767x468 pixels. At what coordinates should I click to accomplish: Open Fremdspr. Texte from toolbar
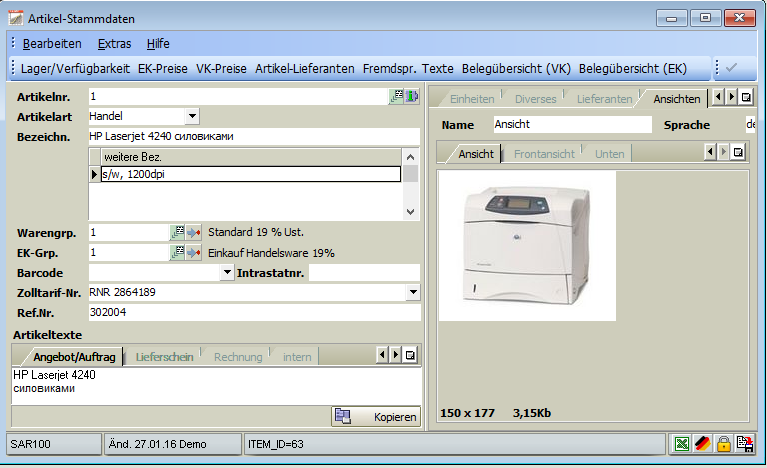(408, 68)
